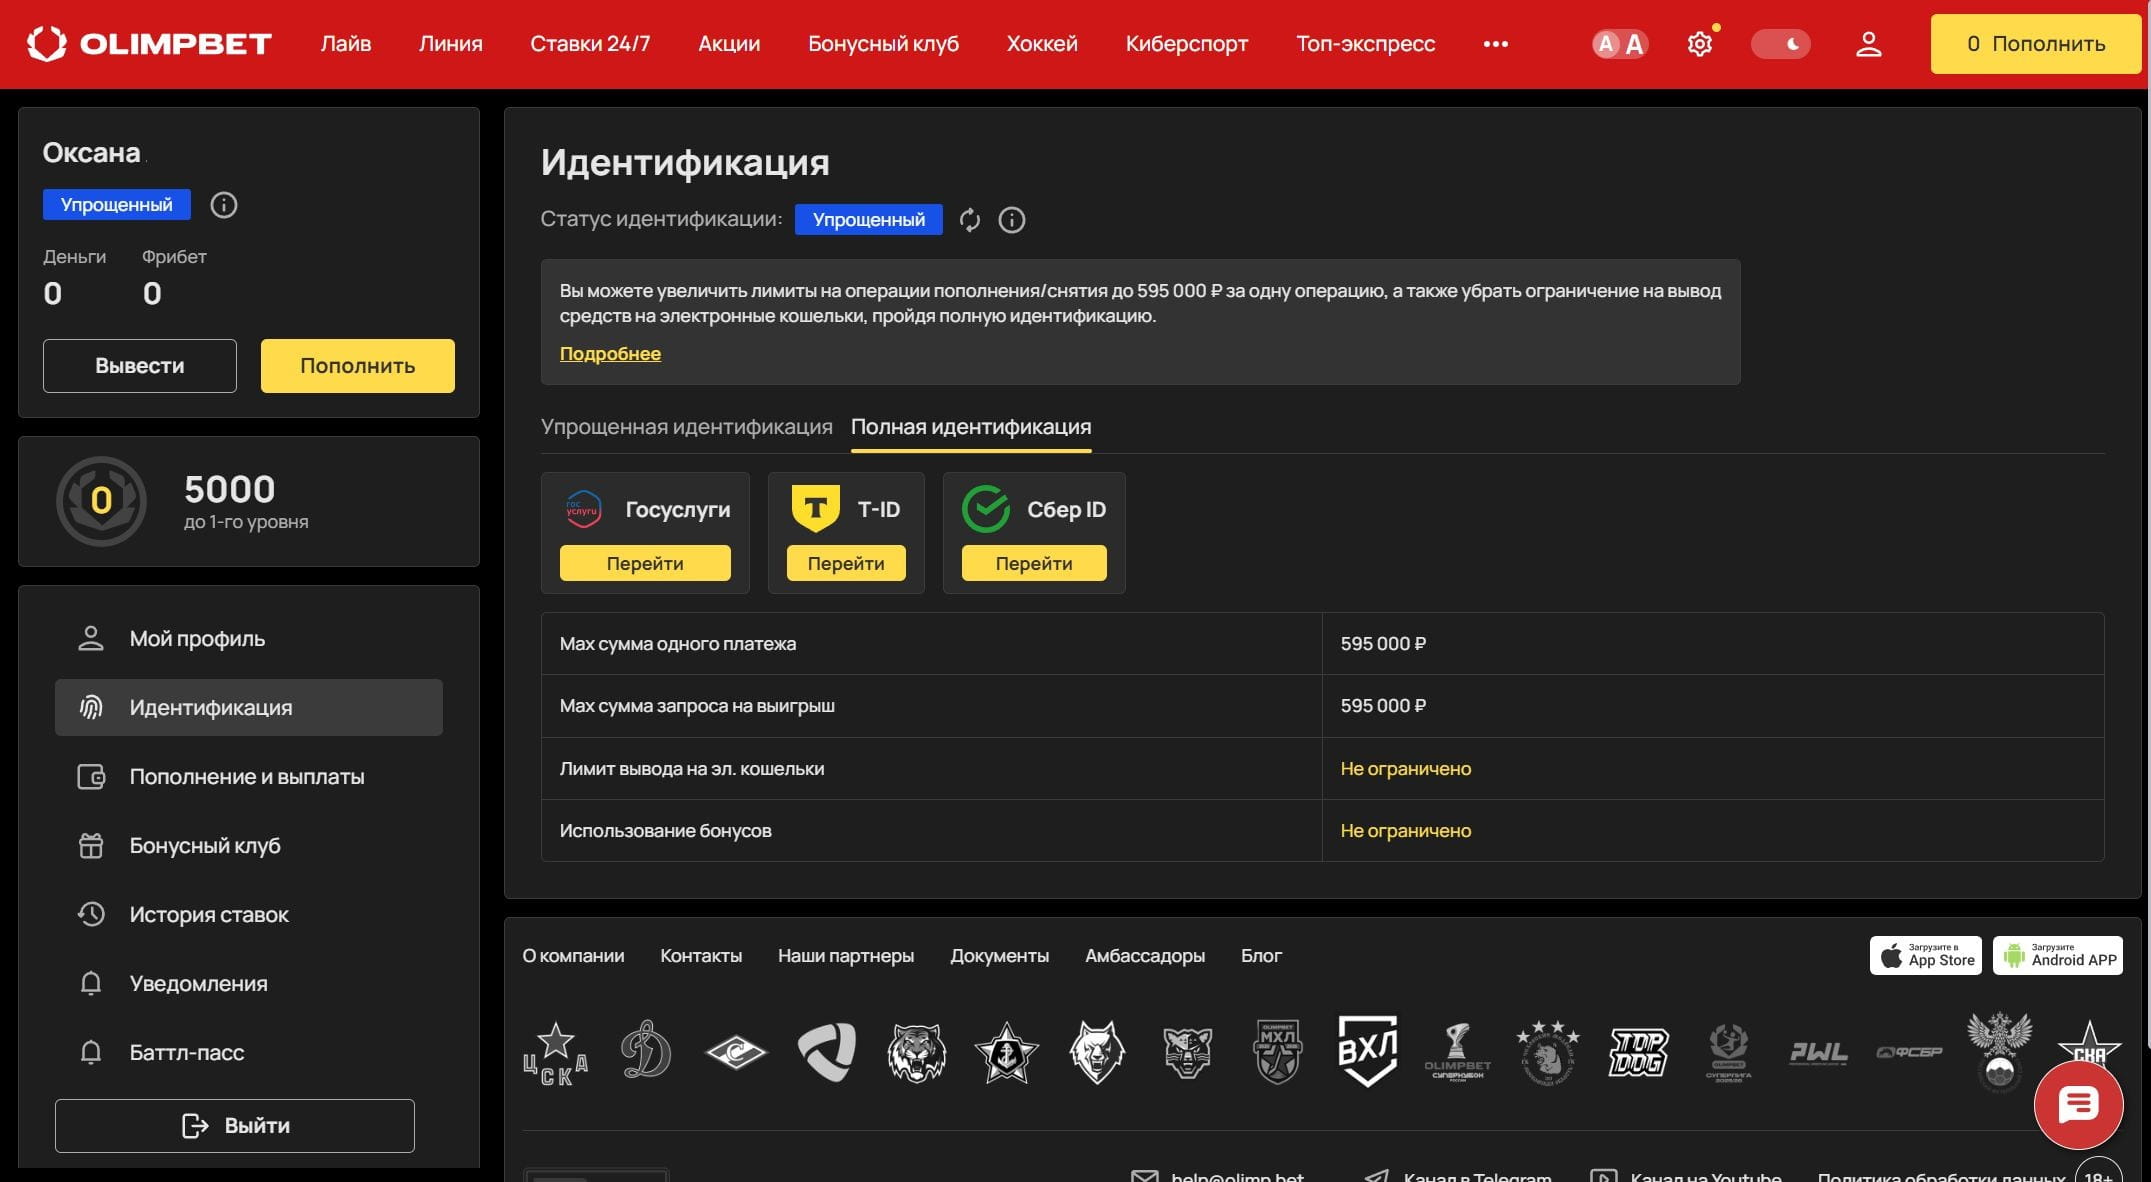This screenshot has width=2151, height=1182.
Task: Open О компании footer link
Action: click(x=573, y=956)
